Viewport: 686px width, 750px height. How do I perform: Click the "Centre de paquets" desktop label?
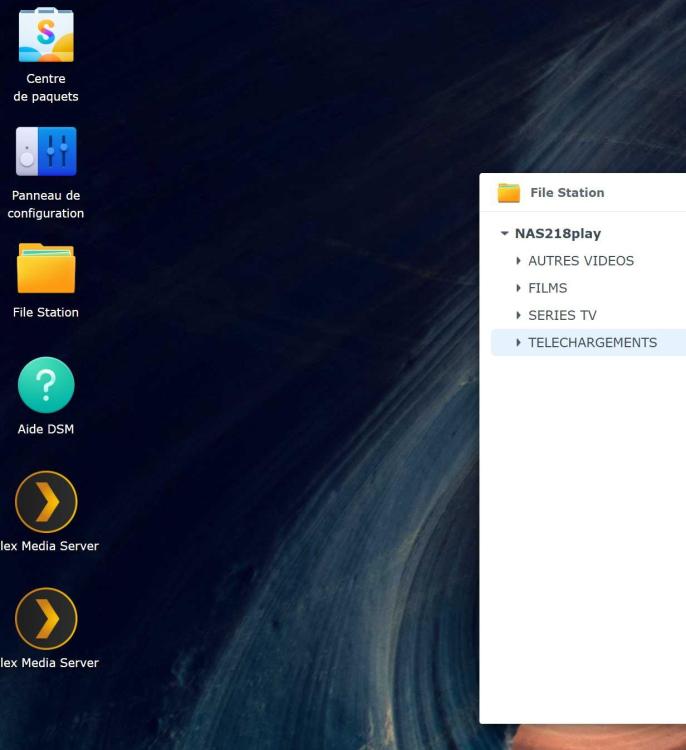[x=46, y=88]
